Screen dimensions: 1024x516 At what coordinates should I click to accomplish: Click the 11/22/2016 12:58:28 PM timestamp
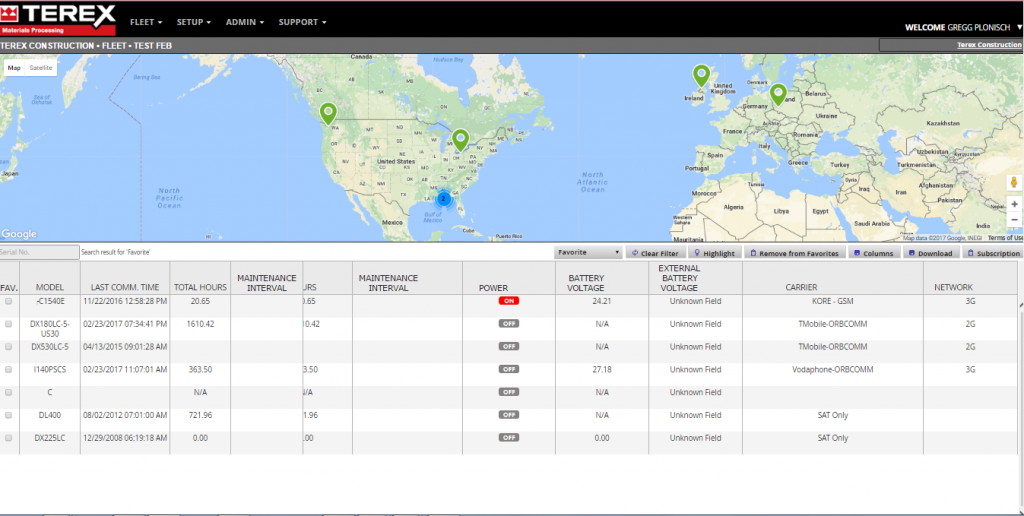coord(125,301)
